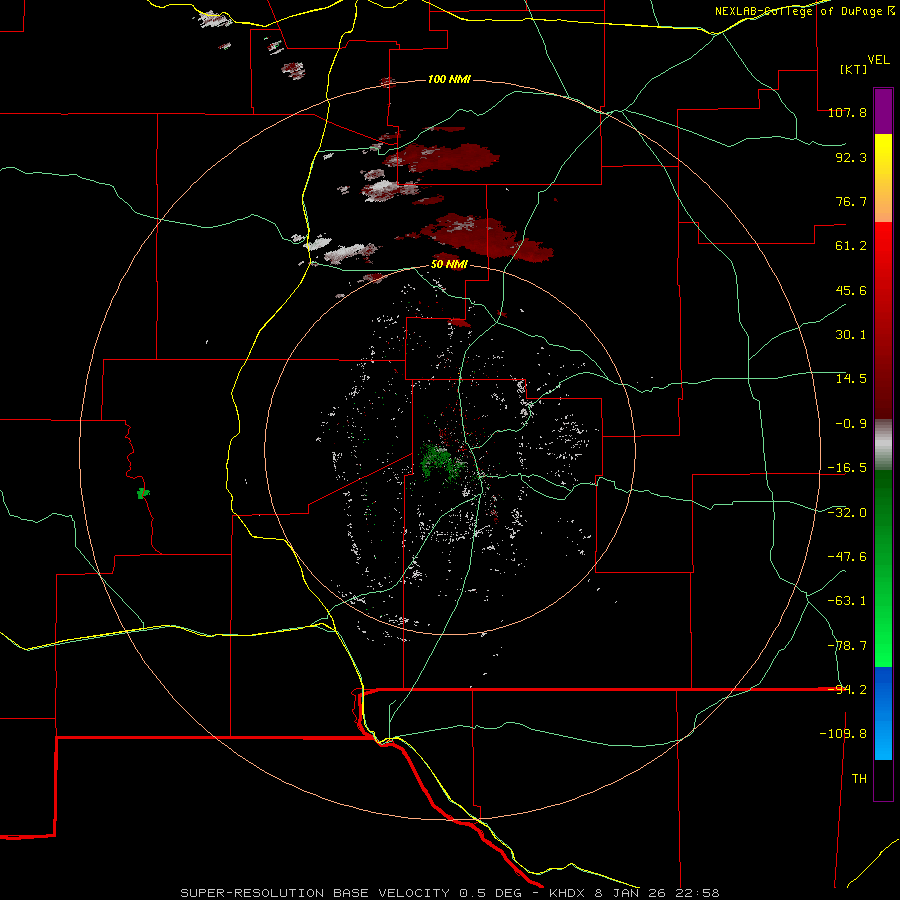Click the blue segment of the color bar

click(x=883, y=713)
